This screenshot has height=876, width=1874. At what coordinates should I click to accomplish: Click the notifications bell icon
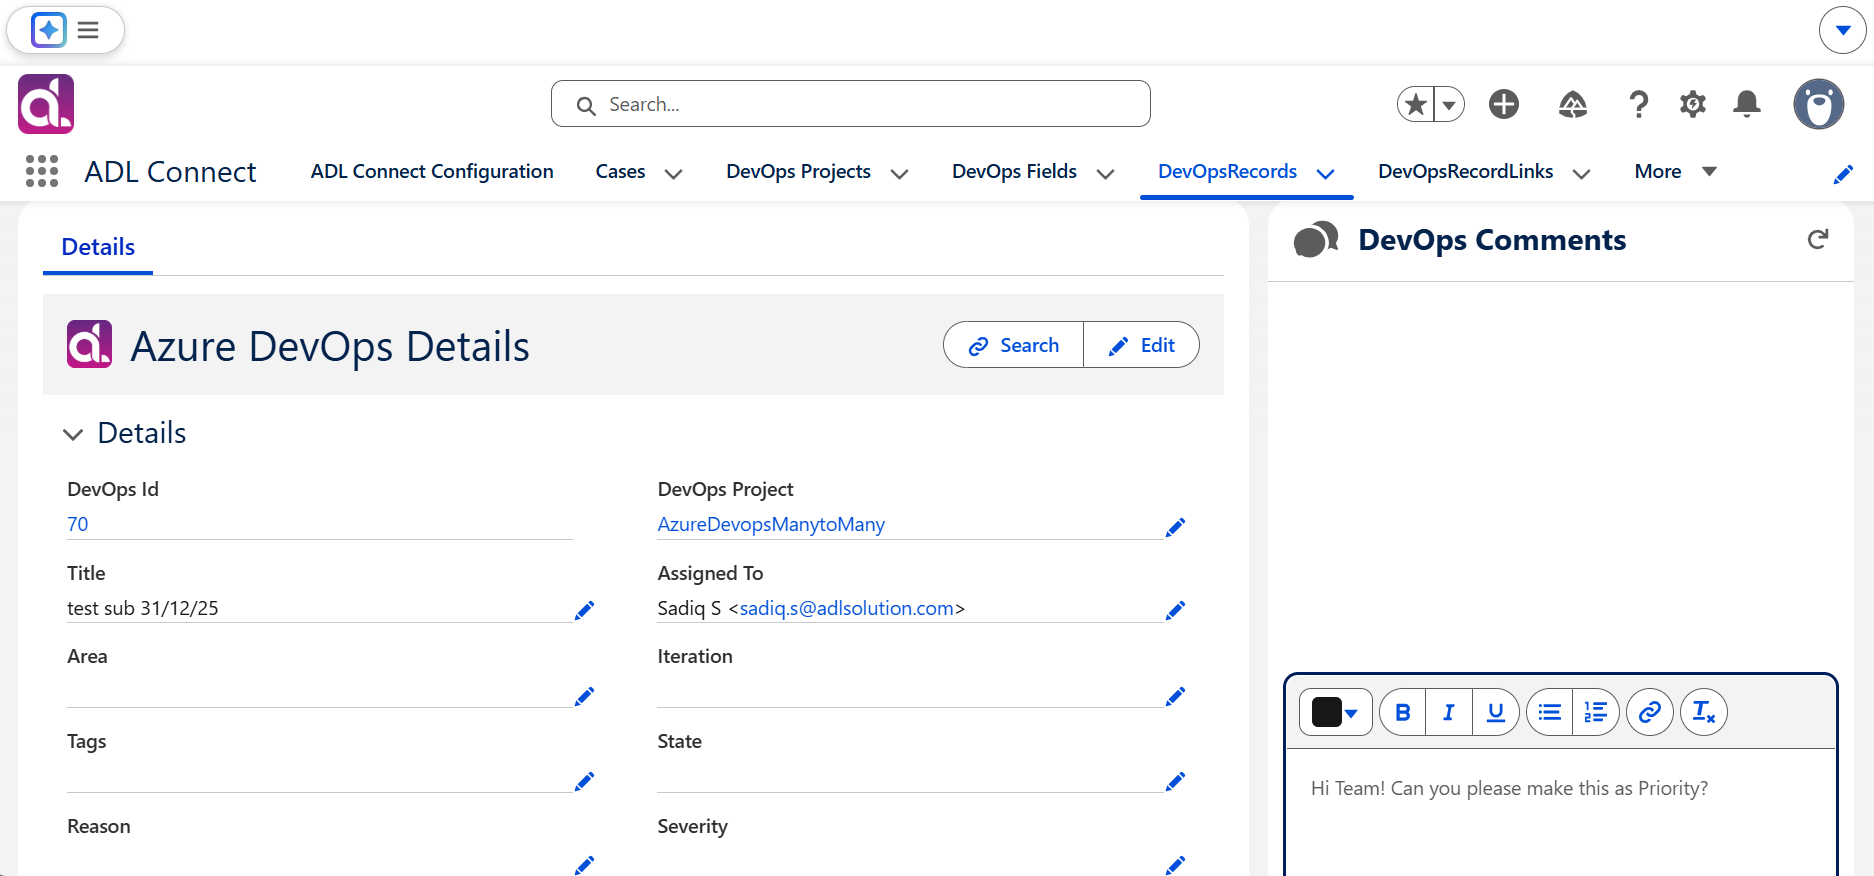[x=1747, y=104]
